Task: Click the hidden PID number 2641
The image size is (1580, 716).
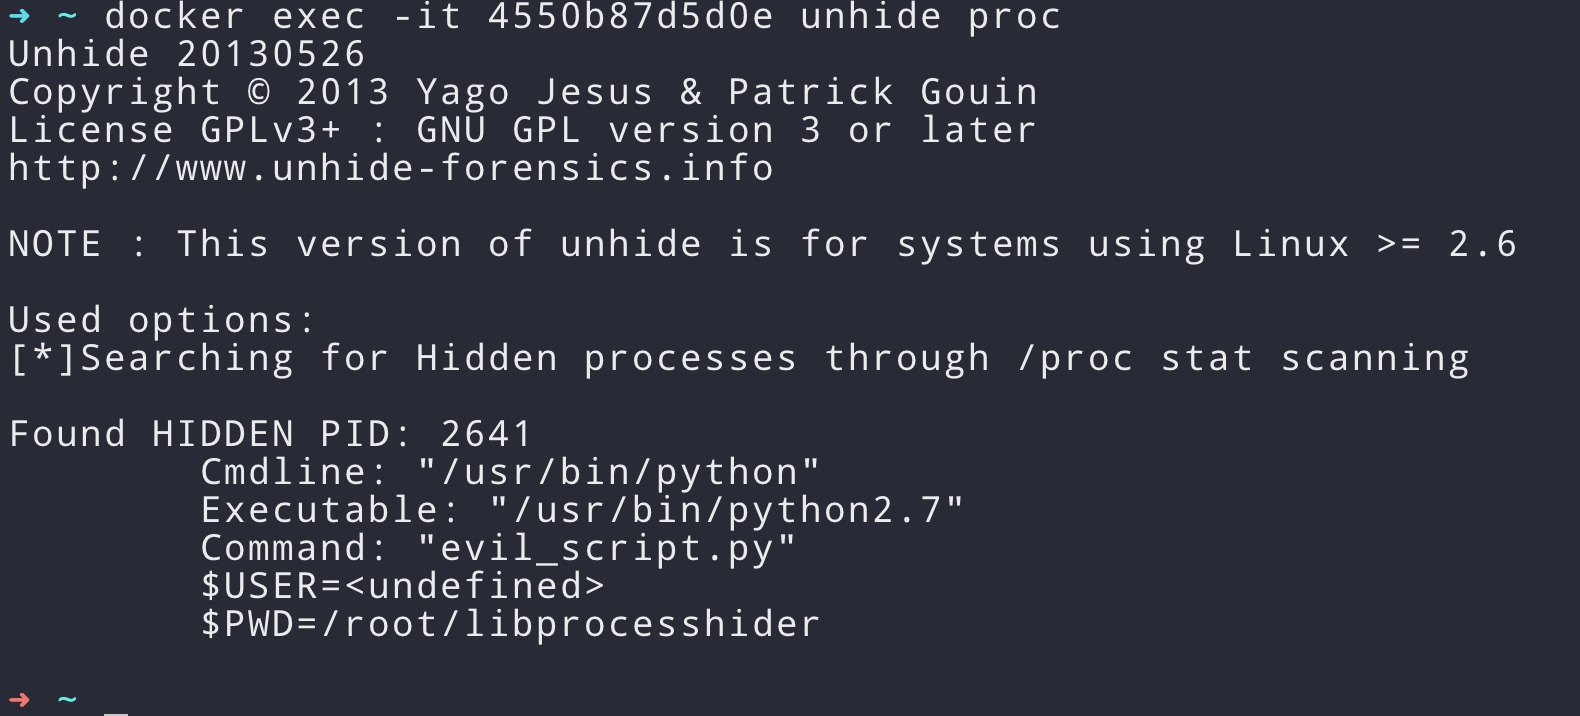Action: [487, 434]
